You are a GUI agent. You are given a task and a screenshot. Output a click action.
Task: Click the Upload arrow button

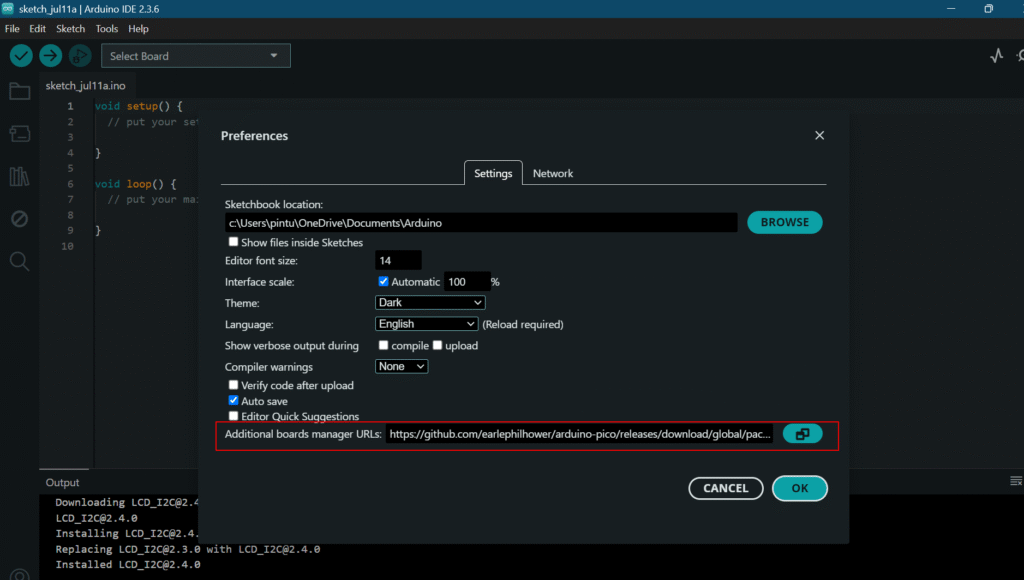50,56
